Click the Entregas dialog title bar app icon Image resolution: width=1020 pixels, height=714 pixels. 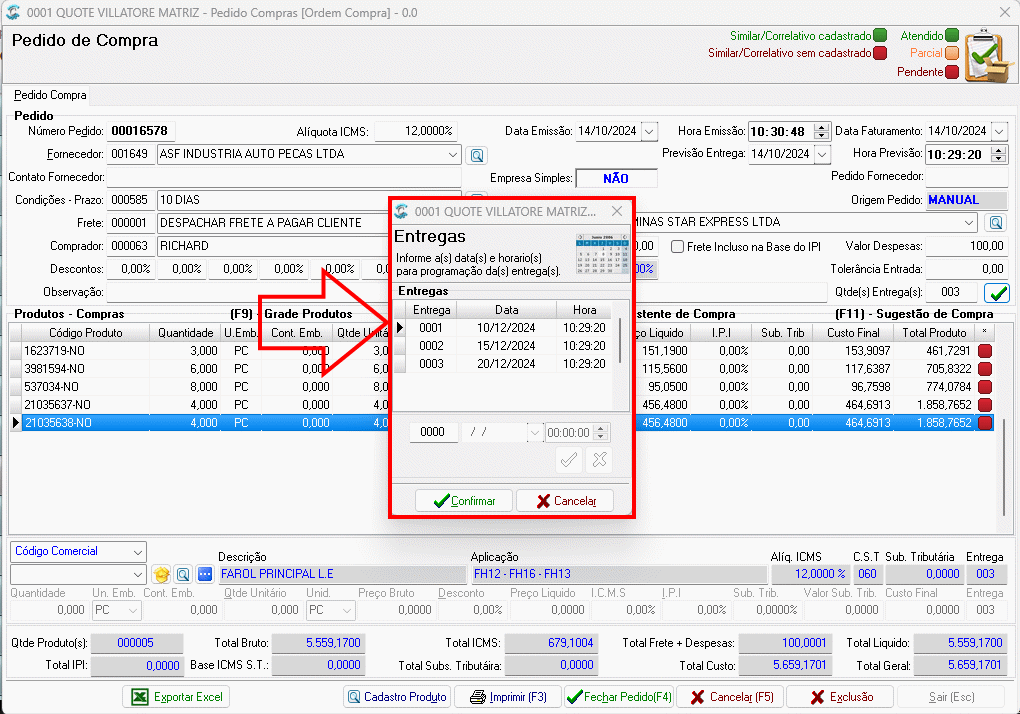tap(401, 211)
